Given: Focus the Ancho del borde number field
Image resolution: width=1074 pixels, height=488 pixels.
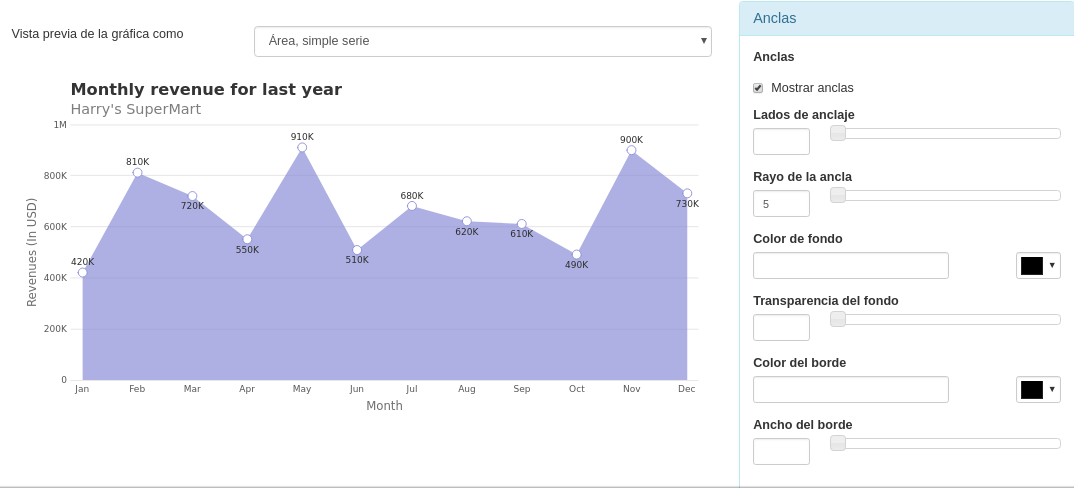Looking at the screenshot, I should 781,452.
